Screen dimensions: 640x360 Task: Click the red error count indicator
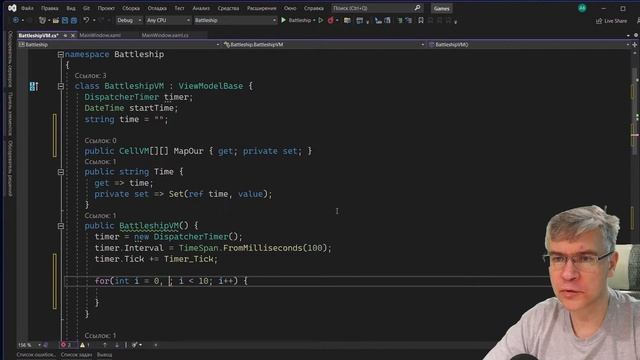click(66, 345)
